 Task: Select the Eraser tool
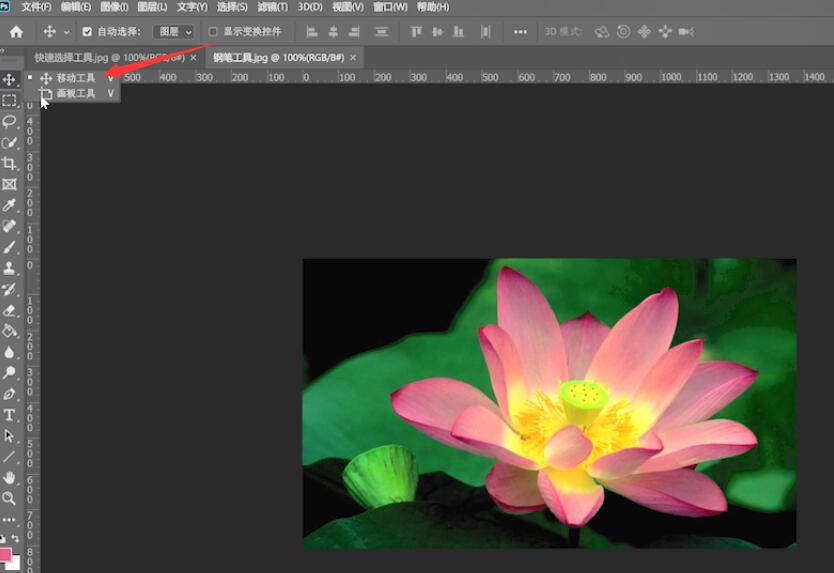[x=9, y=310]
